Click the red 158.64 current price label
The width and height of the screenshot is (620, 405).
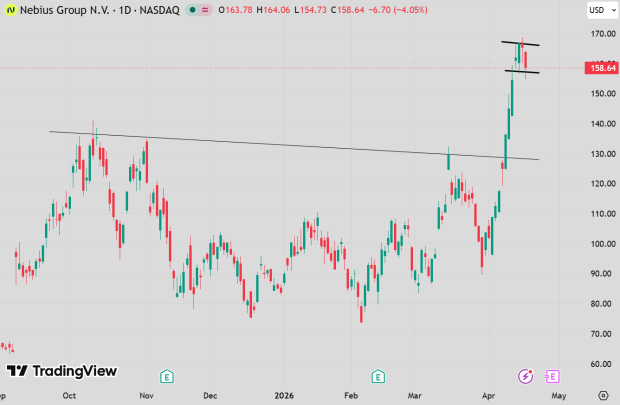pyautogui.click(x=602, y=69)
